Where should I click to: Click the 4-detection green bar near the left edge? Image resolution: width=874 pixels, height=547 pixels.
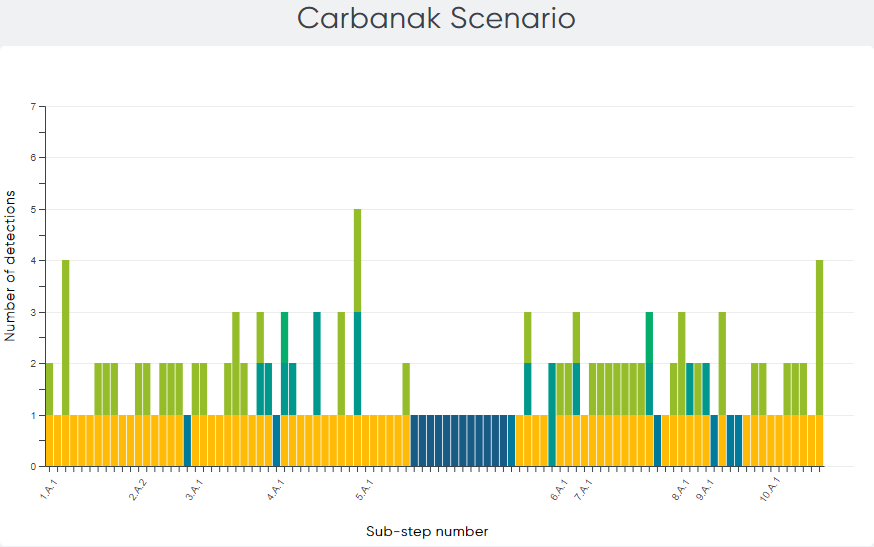66,337
